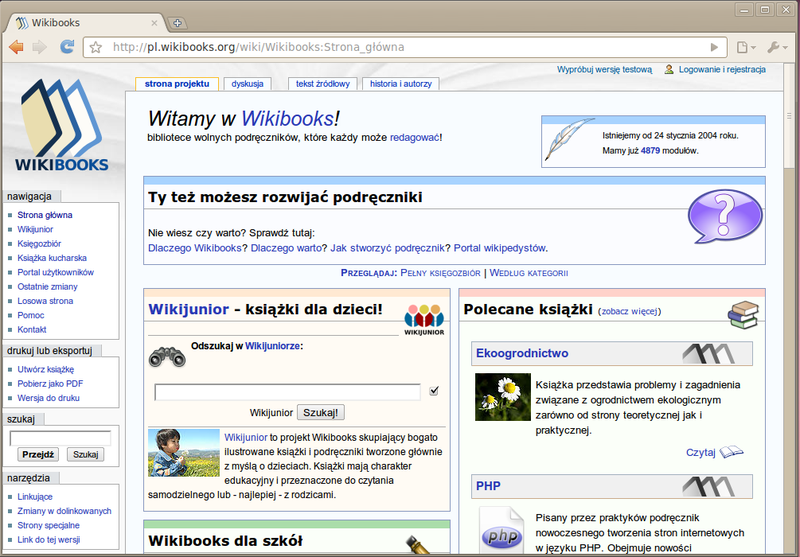Click Wersja do druku link
Image resolution: width=800 pixels, height=557 pixels.
48,398
